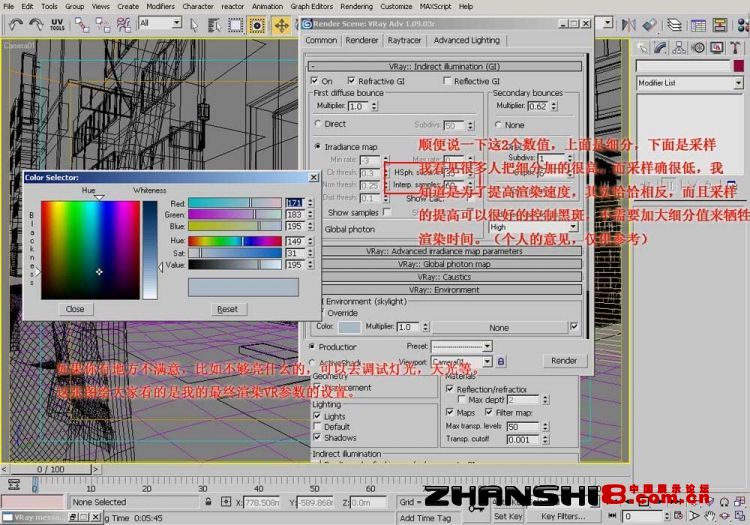The image size is (750, 525).
Task: Toggle the Filter maps checkbox
Action: [x=488, y=412]
